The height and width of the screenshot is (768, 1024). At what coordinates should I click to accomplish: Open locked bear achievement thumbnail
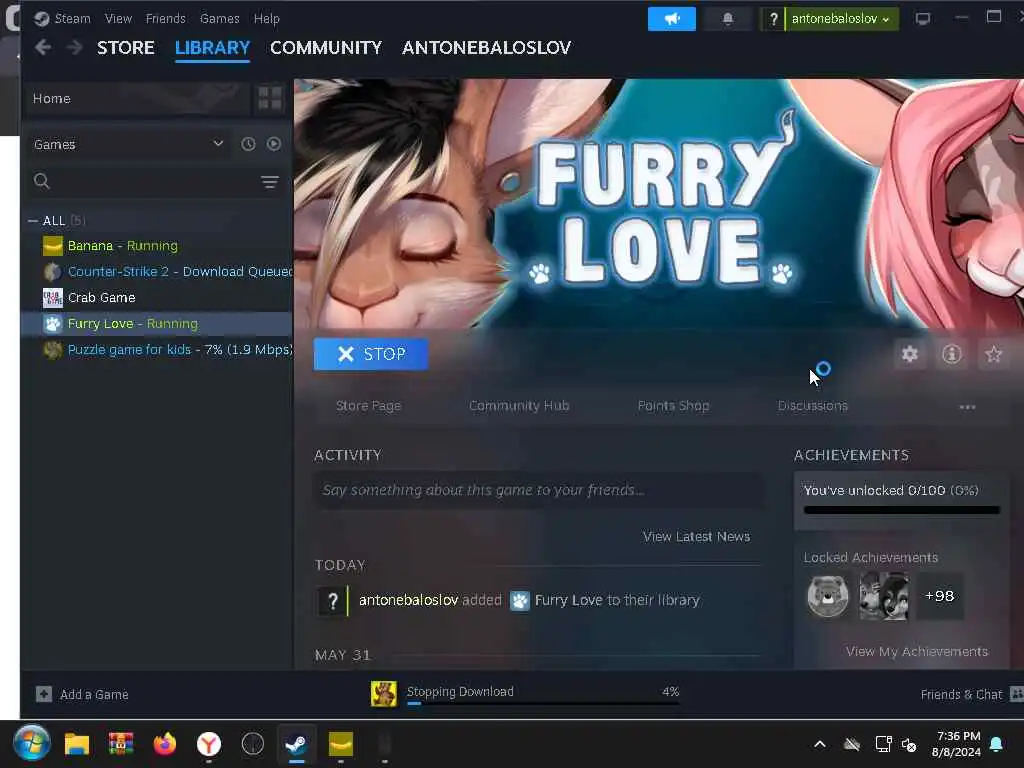pos(827,596)
